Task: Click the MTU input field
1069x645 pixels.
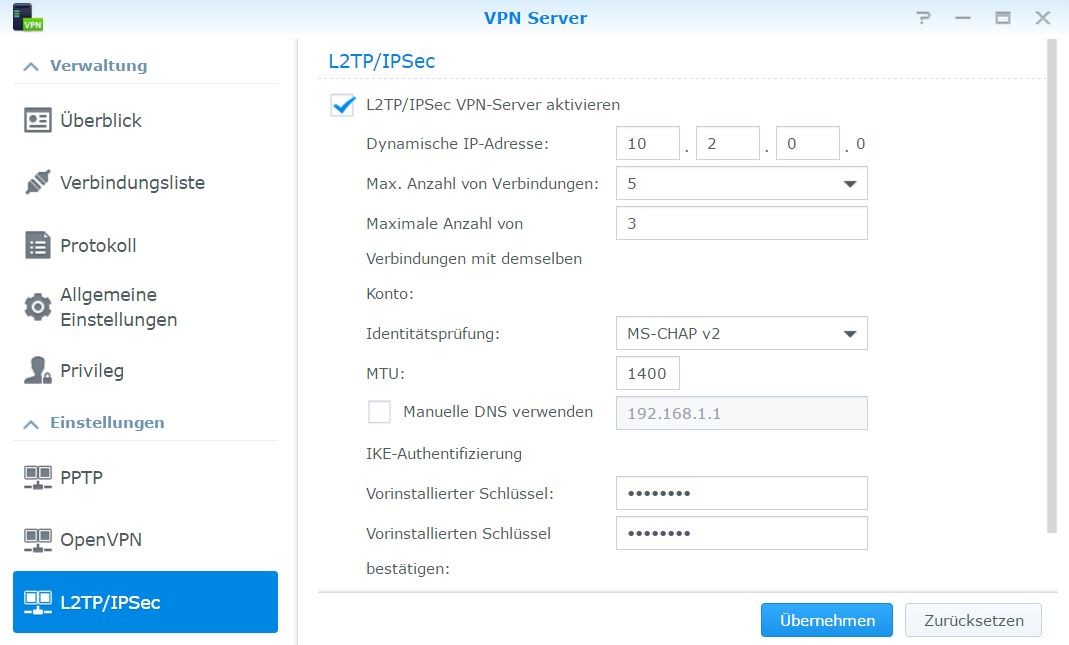Action: point(648,373)
